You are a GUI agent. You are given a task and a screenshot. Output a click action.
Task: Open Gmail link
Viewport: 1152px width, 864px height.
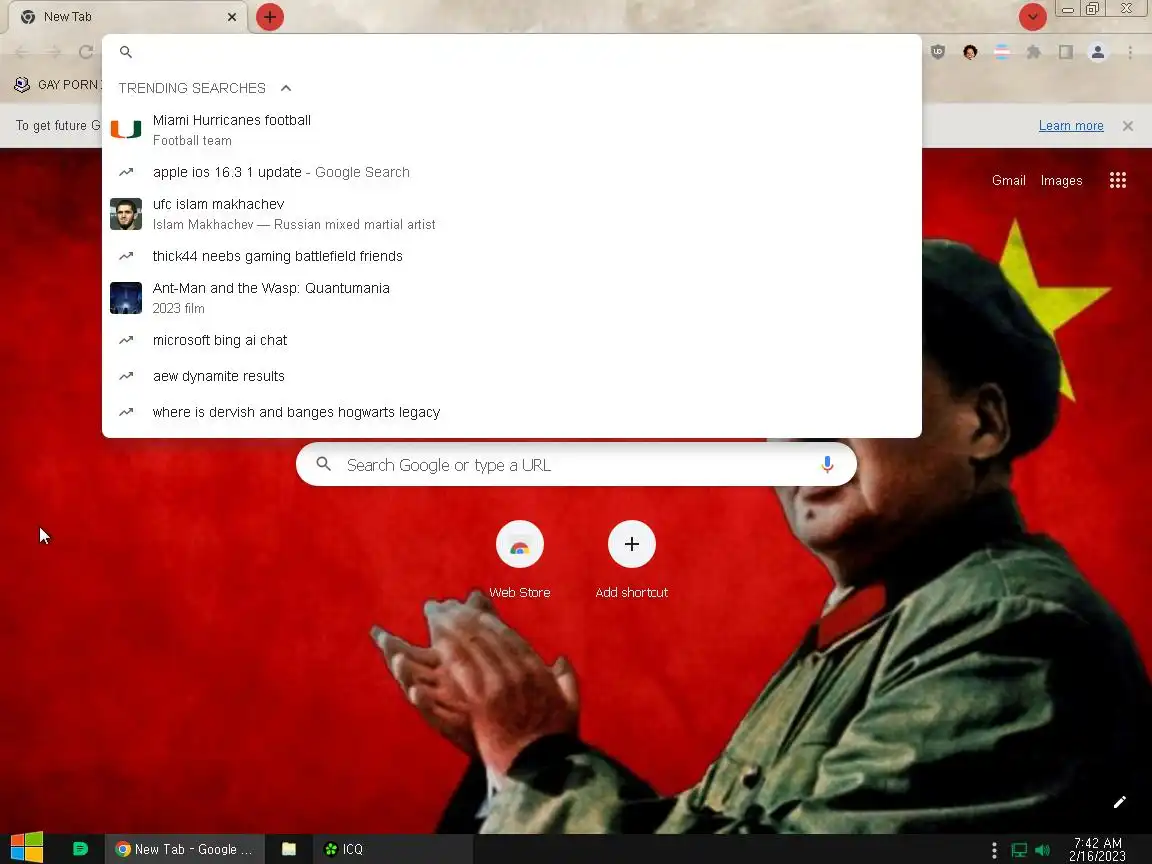click(1008, 181)
